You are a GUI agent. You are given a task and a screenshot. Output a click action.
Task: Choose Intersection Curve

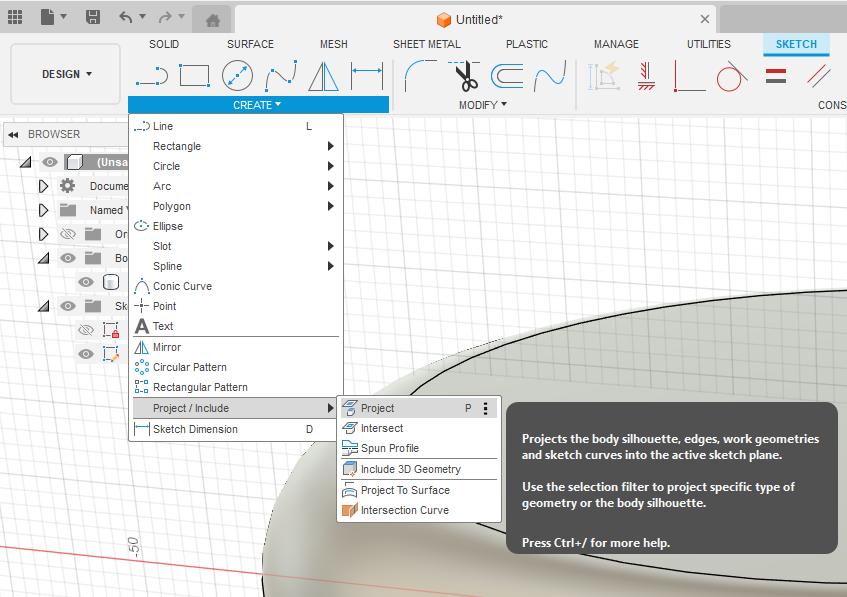(x=419, y=510)
